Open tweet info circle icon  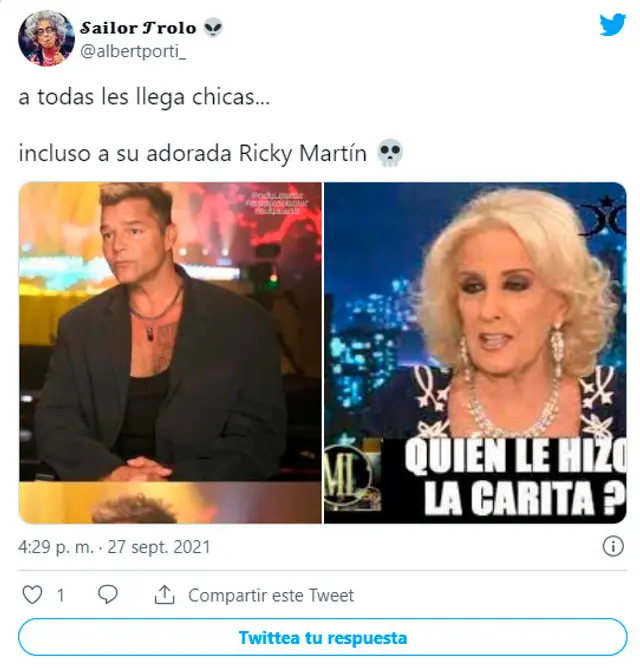pyautogui.click(x=613, y=546)
